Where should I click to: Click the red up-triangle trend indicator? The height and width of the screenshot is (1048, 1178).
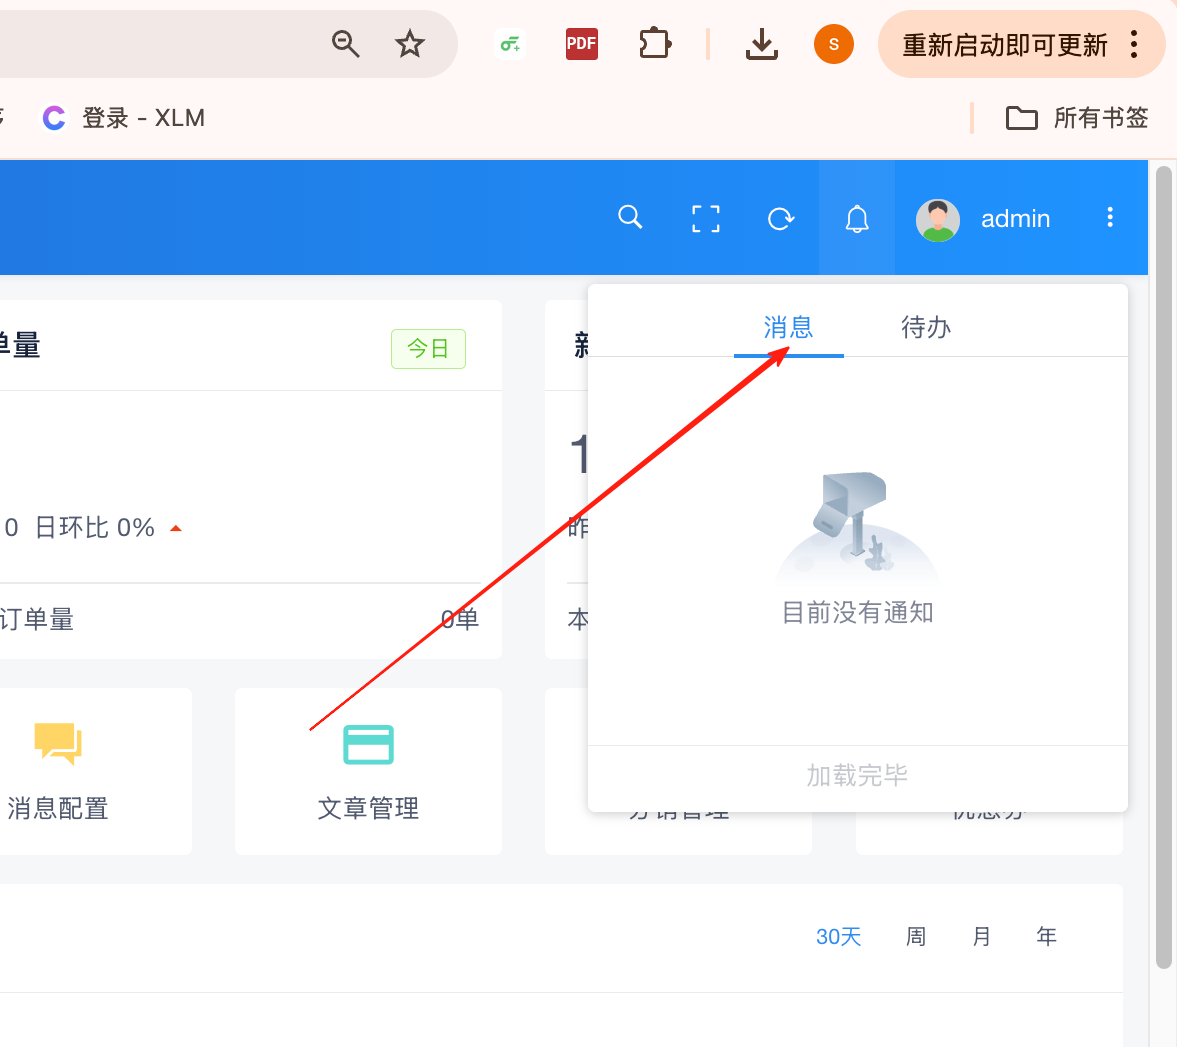click(x=176, y=528)
